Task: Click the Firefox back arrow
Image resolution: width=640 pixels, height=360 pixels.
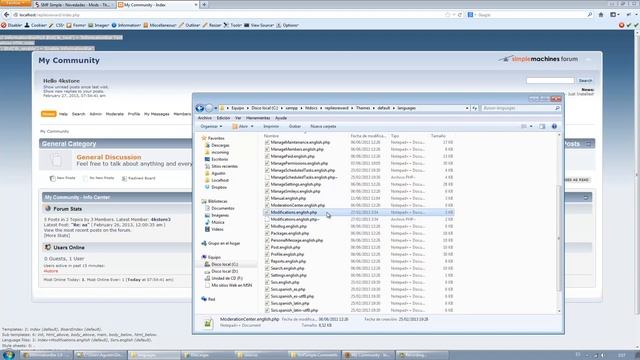Action: pyautogui.click(x=6, y=15)
